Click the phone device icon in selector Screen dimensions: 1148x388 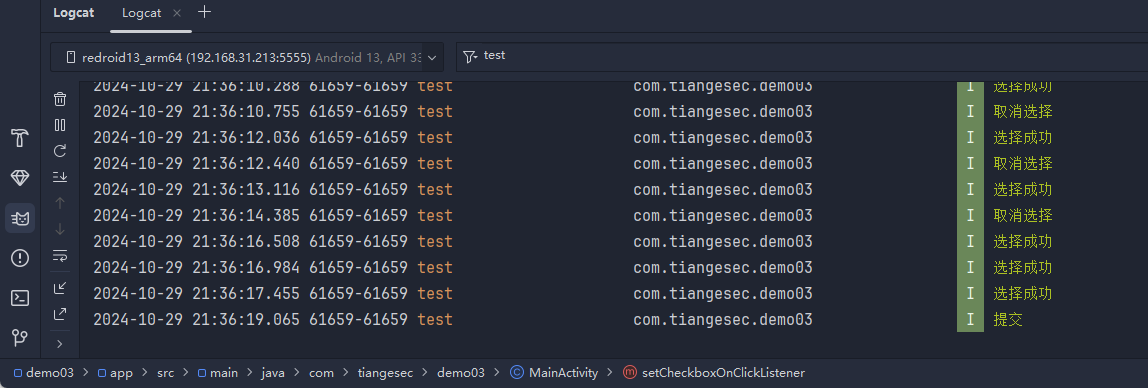pos(71,57)
